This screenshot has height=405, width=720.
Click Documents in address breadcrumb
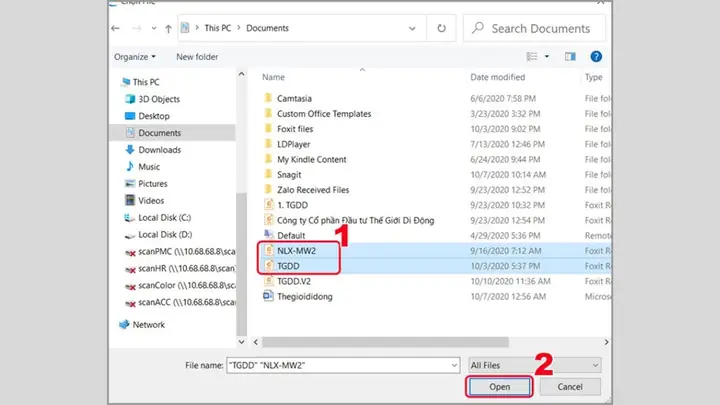[x=267, y=28]
